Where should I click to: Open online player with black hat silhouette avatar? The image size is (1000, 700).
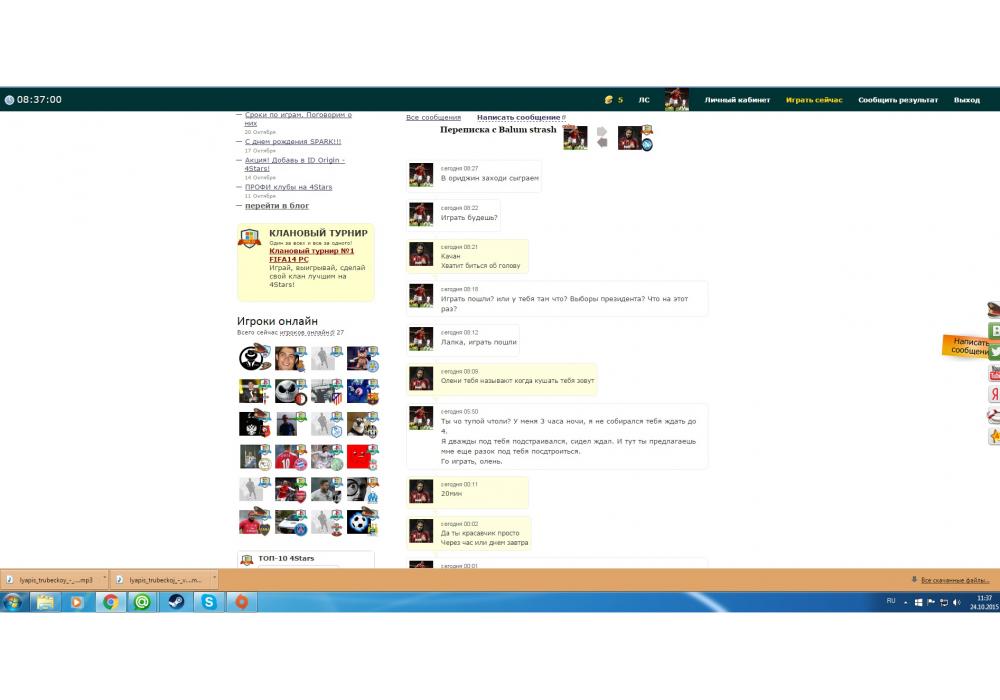coord(251,358)
